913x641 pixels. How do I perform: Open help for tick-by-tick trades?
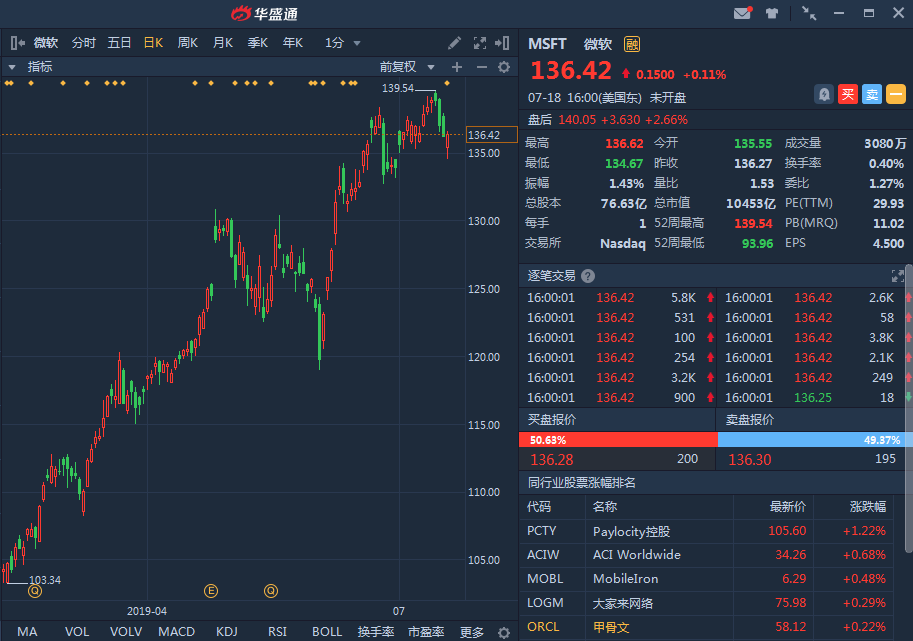point(588,276)
